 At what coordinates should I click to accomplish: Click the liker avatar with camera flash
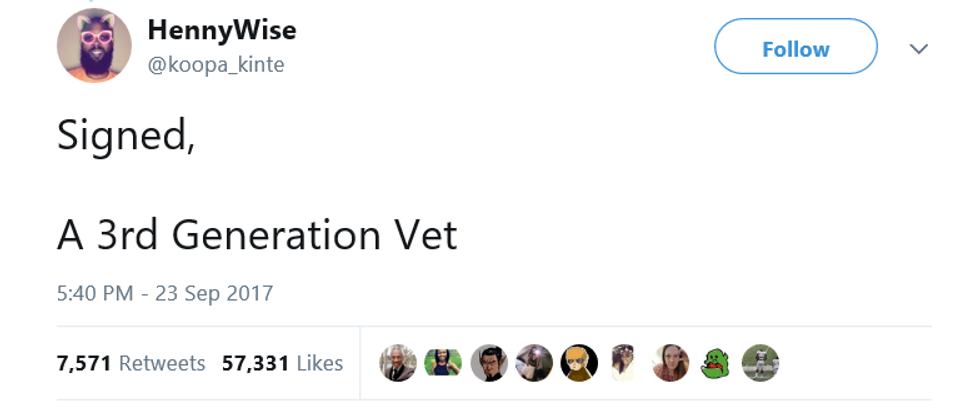pos(534,363)
